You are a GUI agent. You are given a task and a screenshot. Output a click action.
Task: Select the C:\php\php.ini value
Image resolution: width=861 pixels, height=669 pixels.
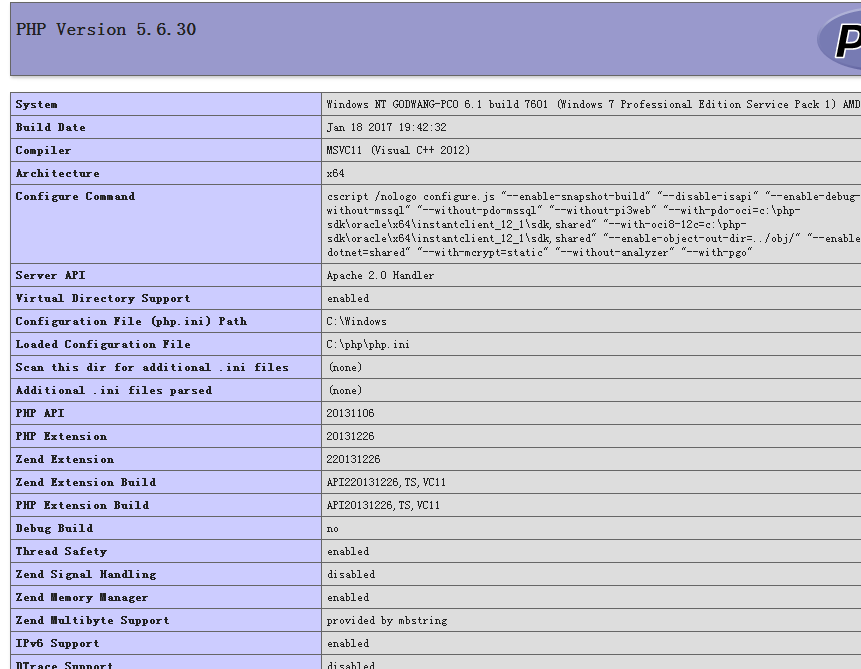368,345
